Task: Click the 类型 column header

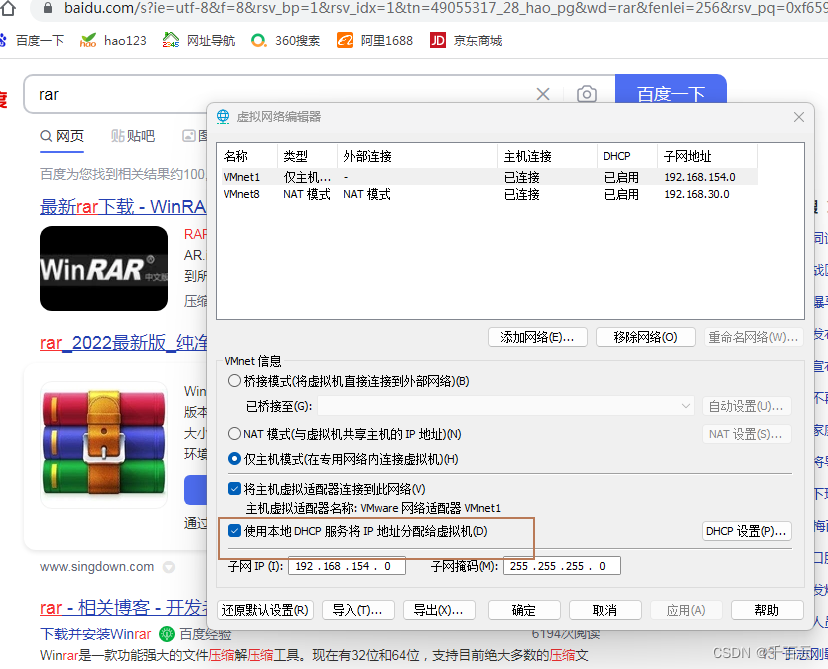Action: [307, 156]
